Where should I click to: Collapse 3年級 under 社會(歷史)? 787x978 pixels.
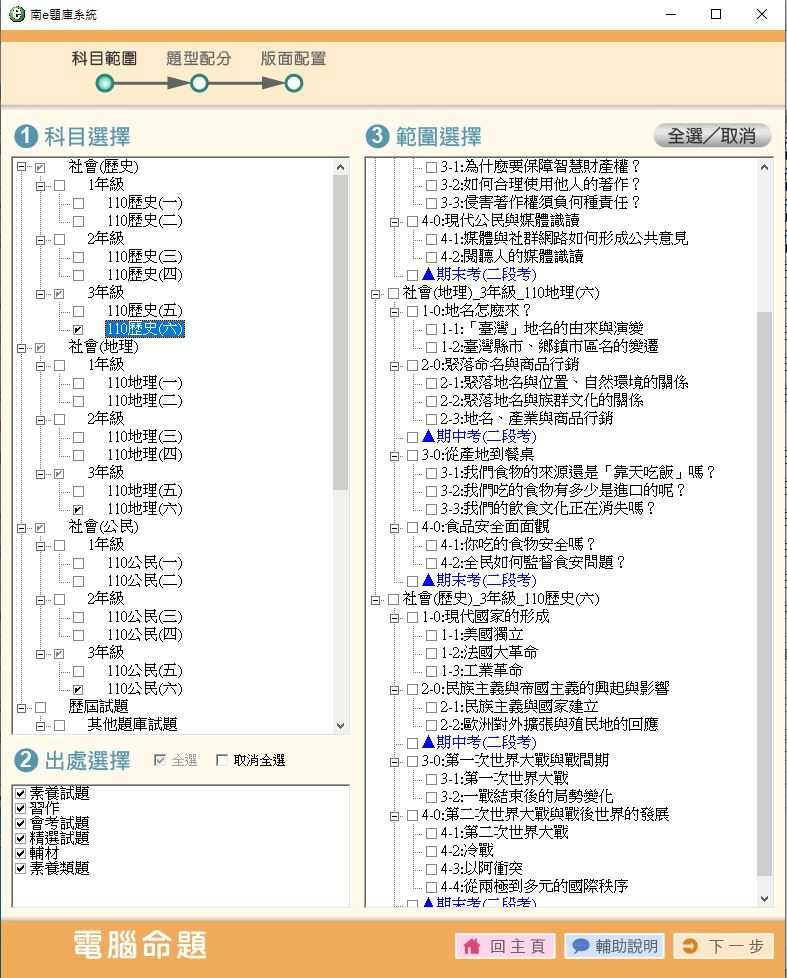click(x=41, y=293)
